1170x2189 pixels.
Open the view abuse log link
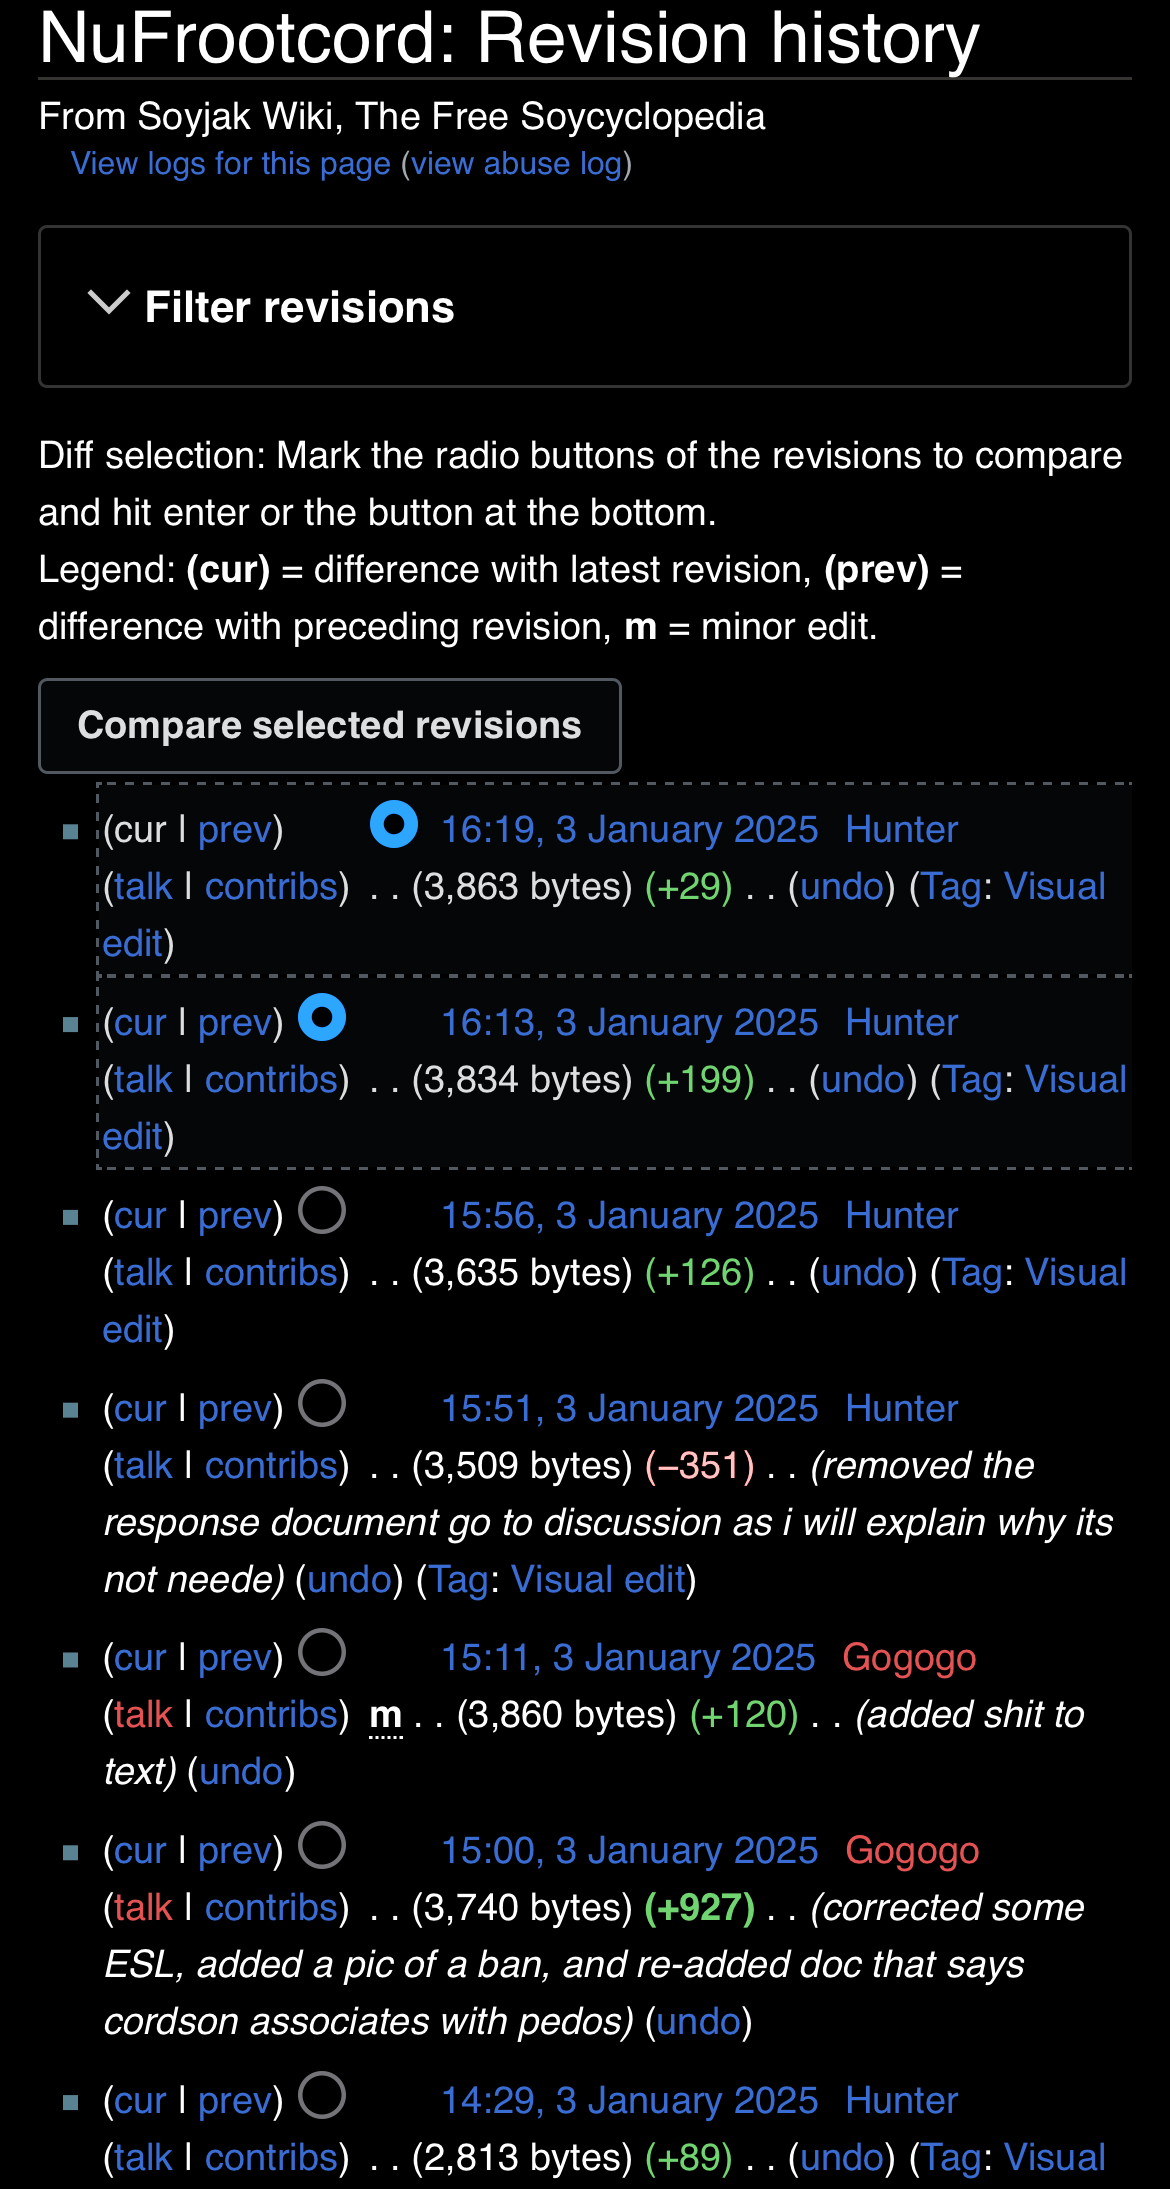tap(516, 163)
